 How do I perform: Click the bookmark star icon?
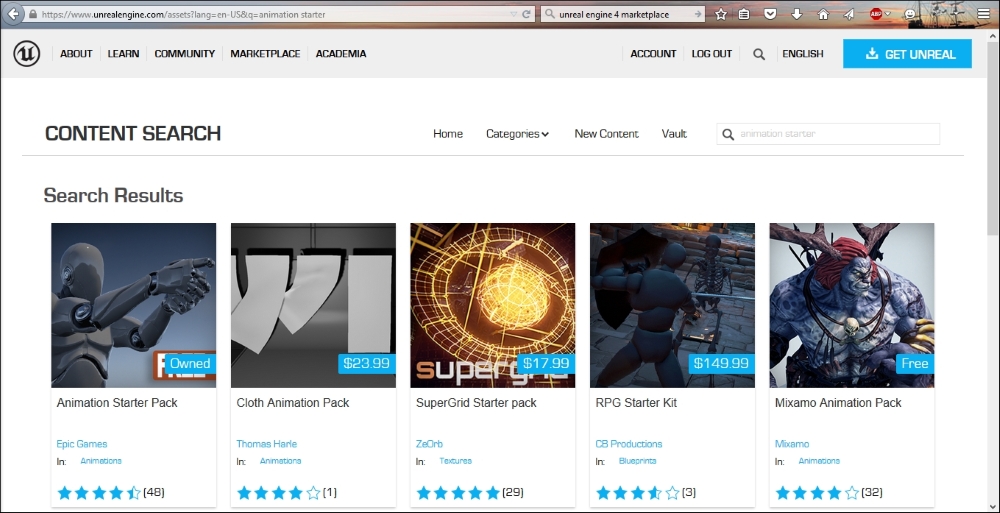pos(721,14)
